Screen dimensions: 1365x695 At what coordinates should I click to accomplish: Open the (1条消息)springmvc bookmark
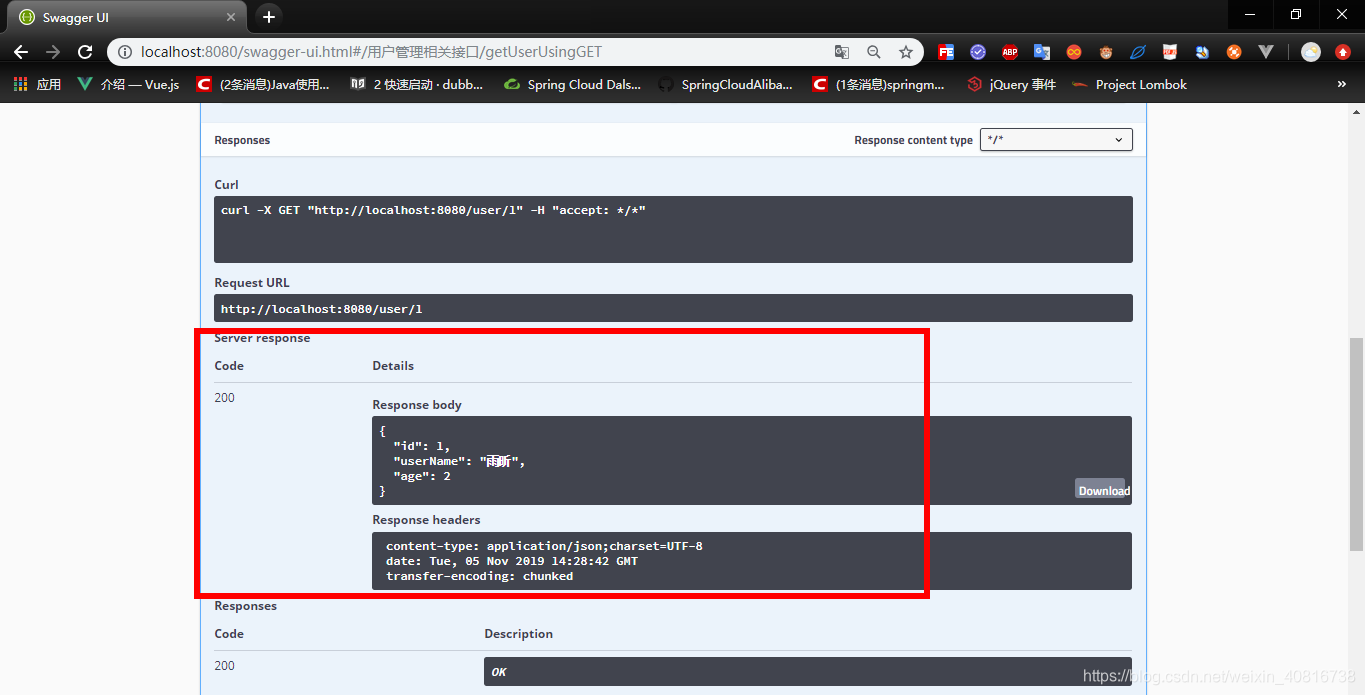[x=879, y=85]
